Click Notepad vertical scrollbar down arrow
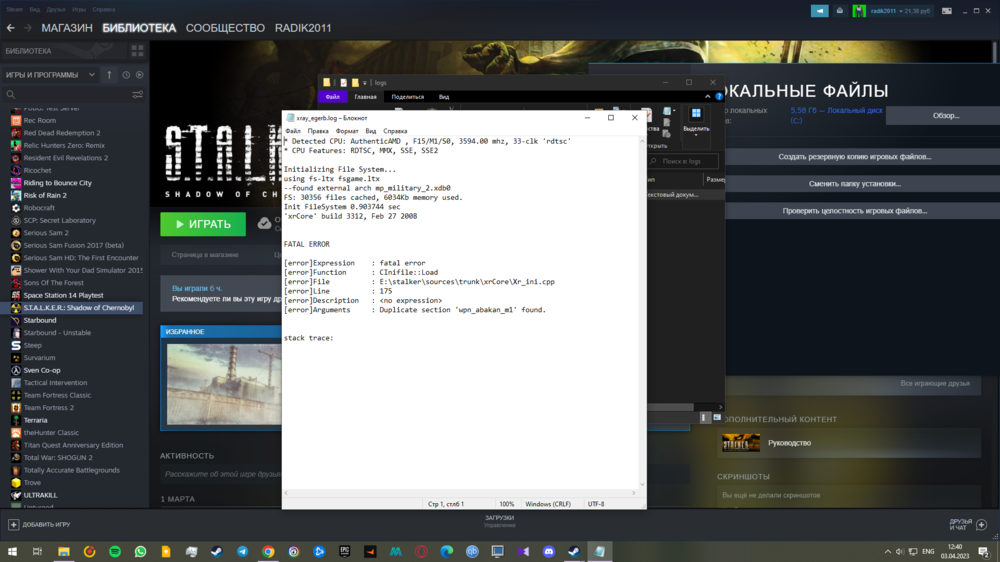Image resolution: width=1000 pixels, height=562 pixels. tap(642, 484)
